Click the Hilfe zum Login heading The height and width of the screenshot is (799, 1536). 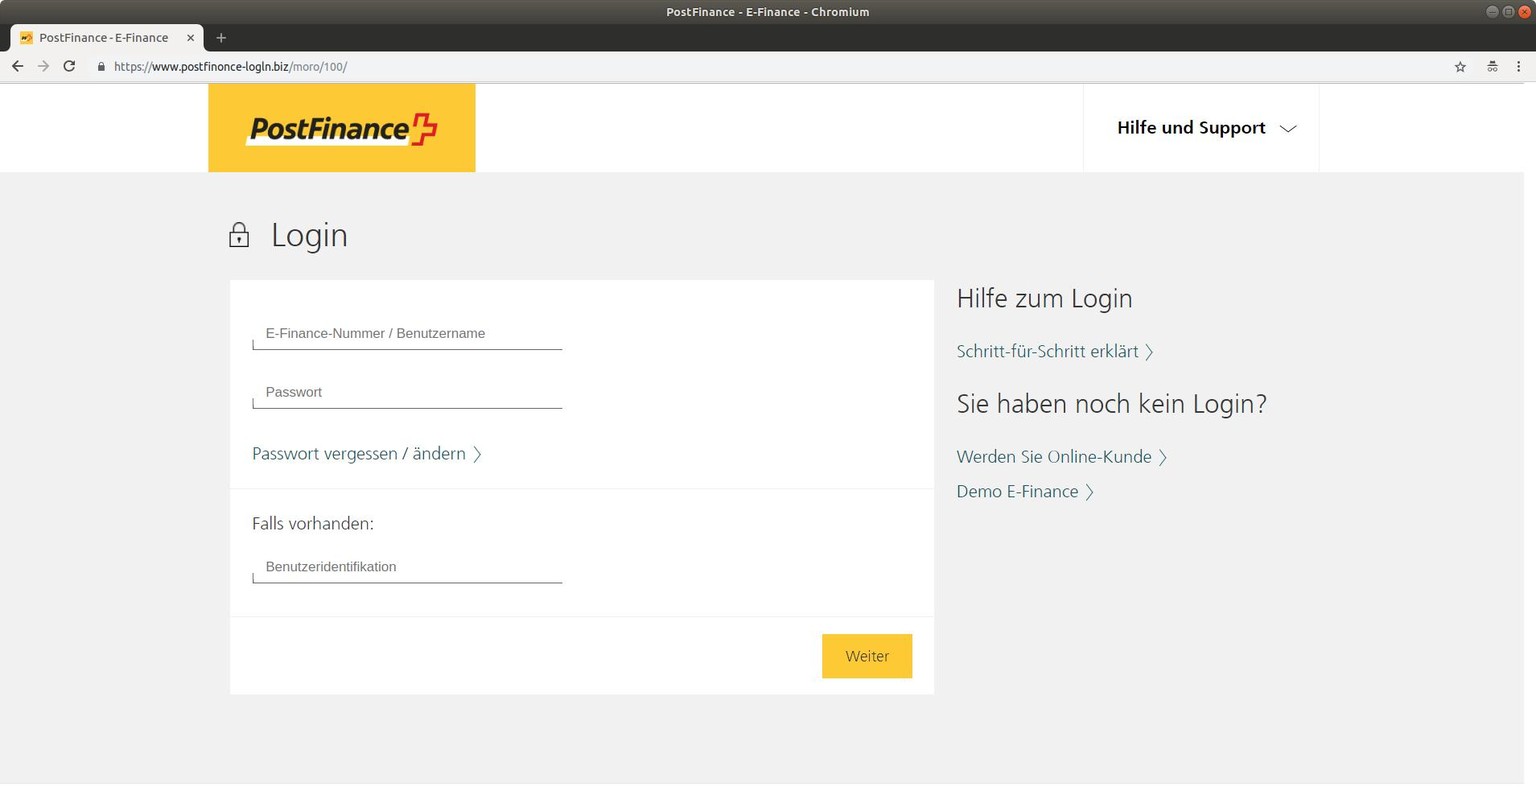(1044, 299)
